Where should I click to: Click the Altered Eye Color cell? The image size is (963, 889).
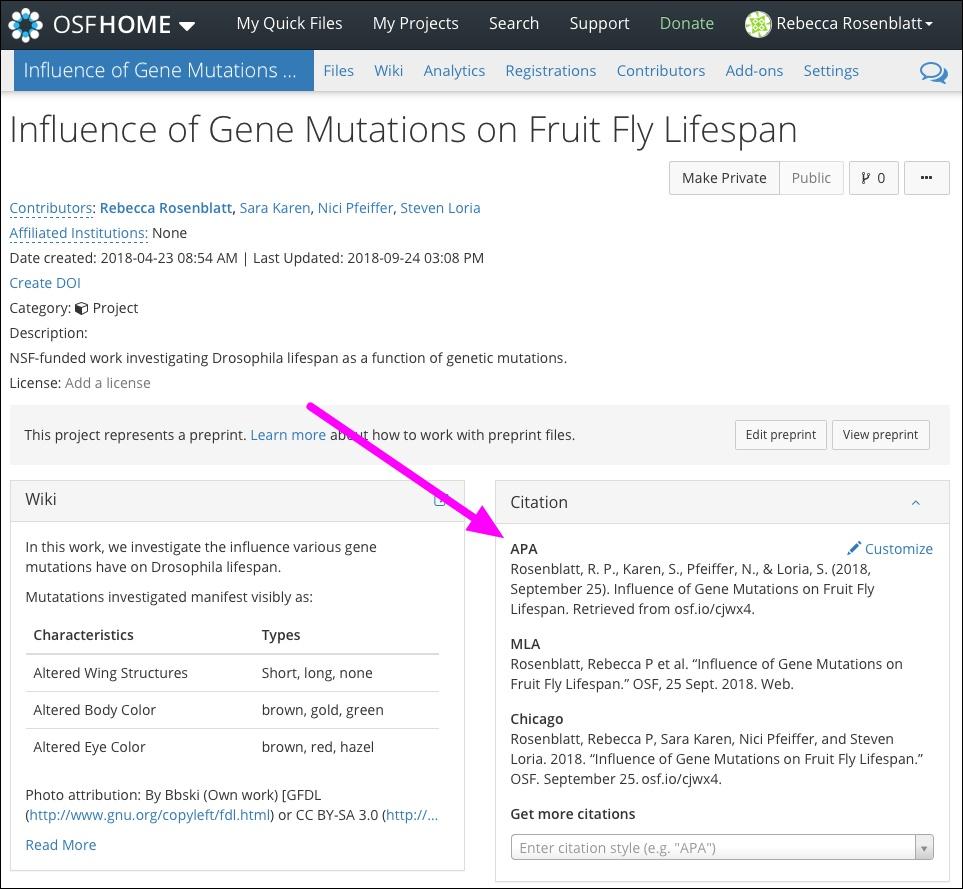(89, 747)
